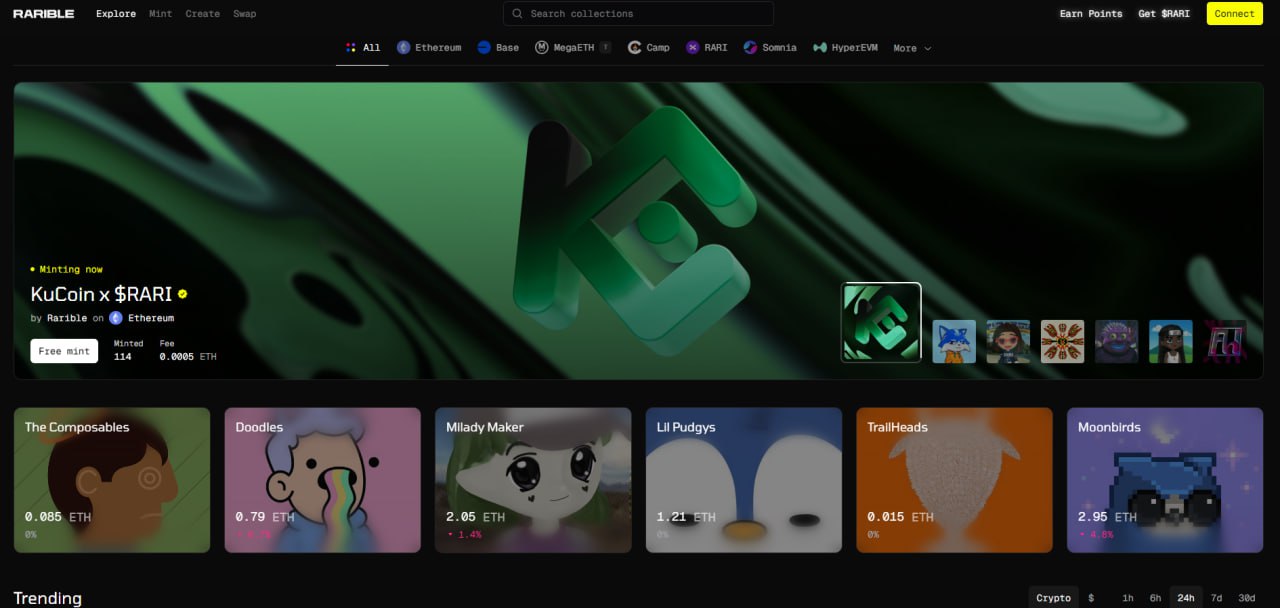Switch to the Somnia tab
Viewport: 1280px width, 608px height.
click(x=770, y=48)
